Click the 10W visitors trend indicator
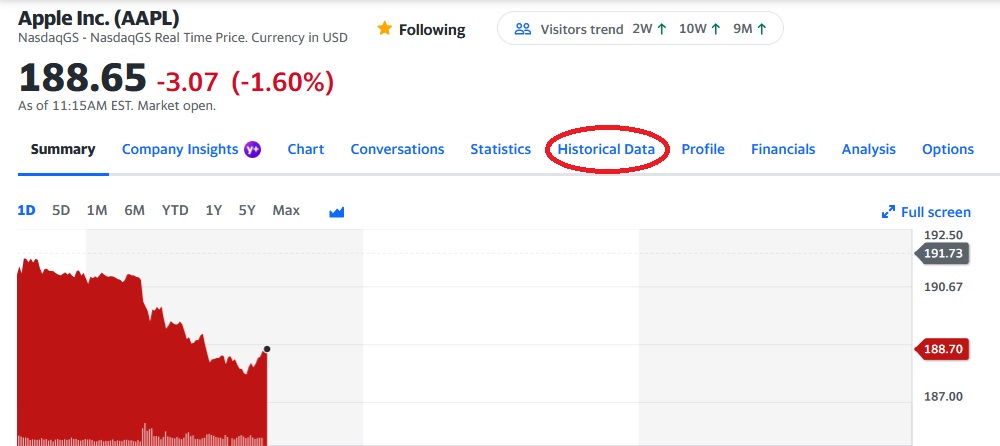The image size is (1000, 446). pos(699,29)
